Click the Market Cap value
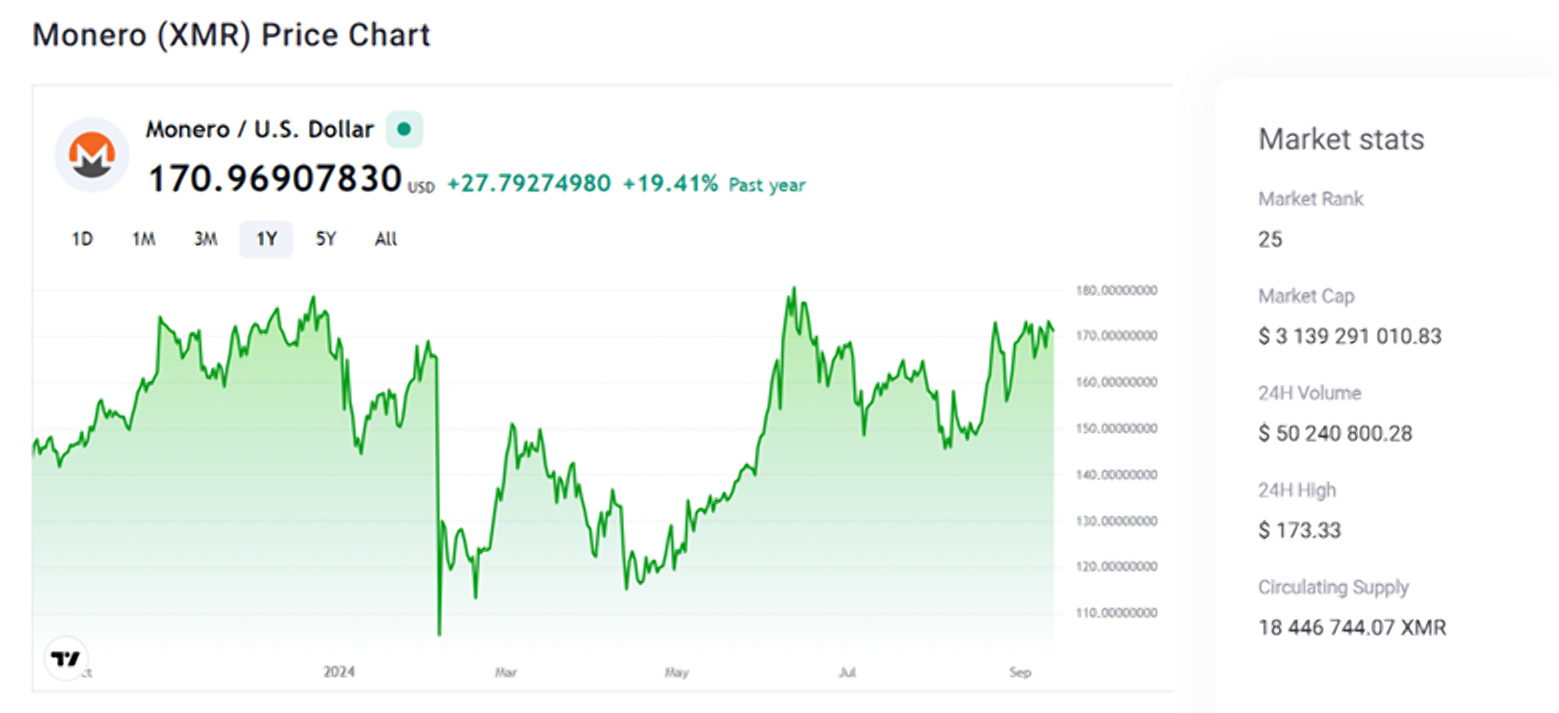Screen dimensions: 1559x713 point(1350,336)
